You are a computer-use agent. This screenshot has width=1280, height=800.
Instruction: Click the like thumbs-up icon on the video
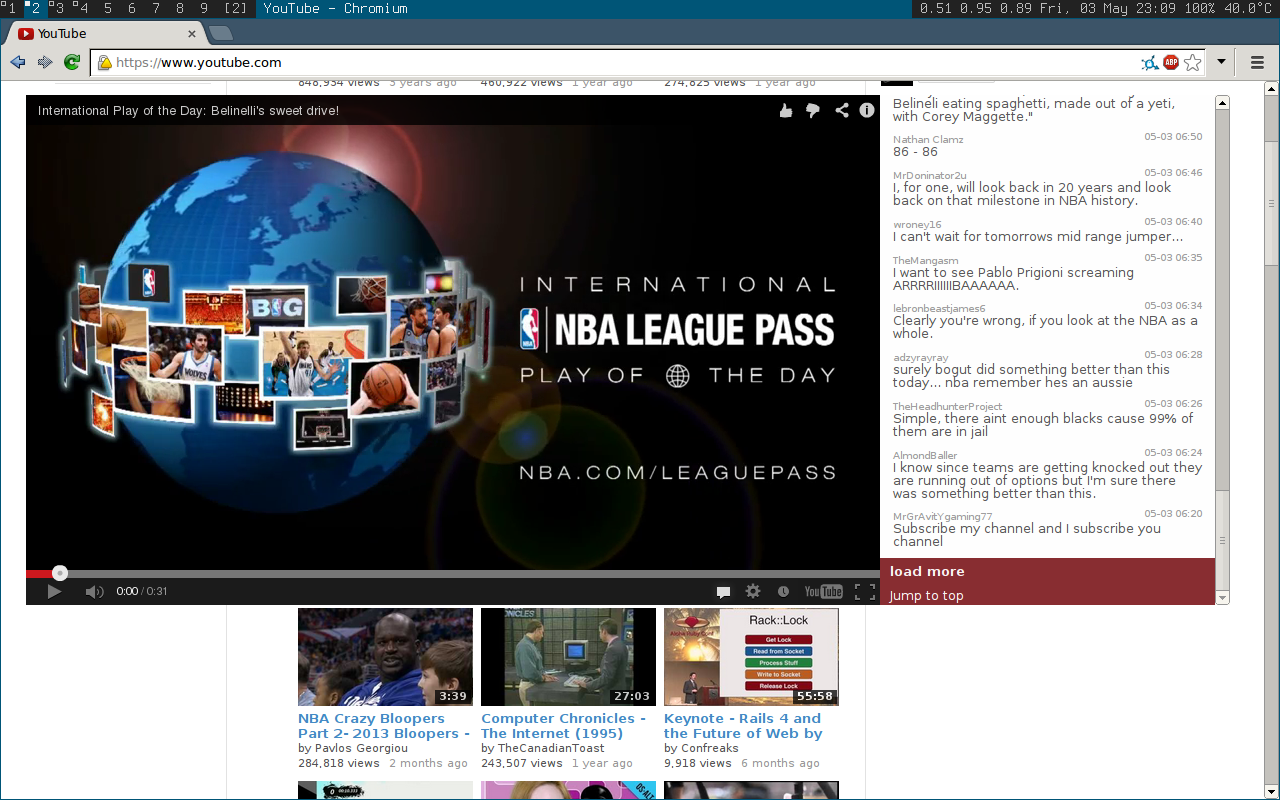786,111
